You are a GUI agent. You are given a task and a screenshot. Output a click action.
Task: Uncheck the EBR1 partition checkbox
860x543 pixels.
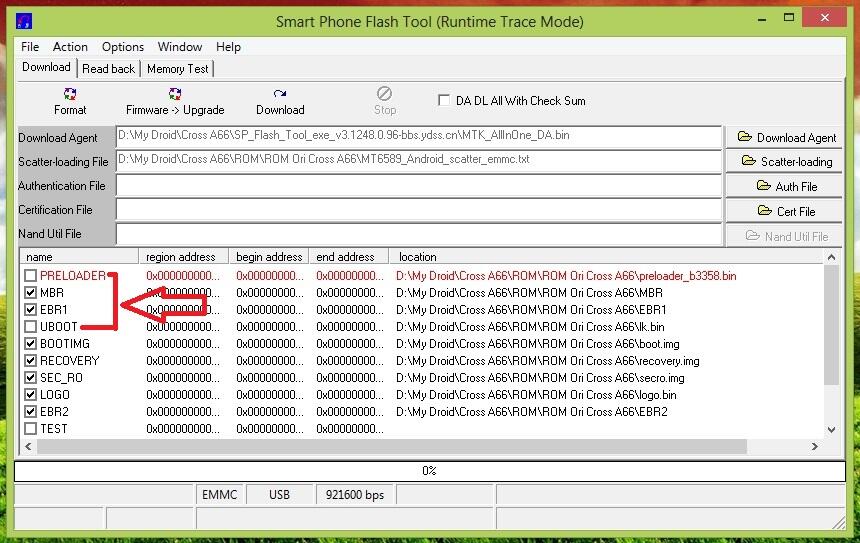[31, 309]
